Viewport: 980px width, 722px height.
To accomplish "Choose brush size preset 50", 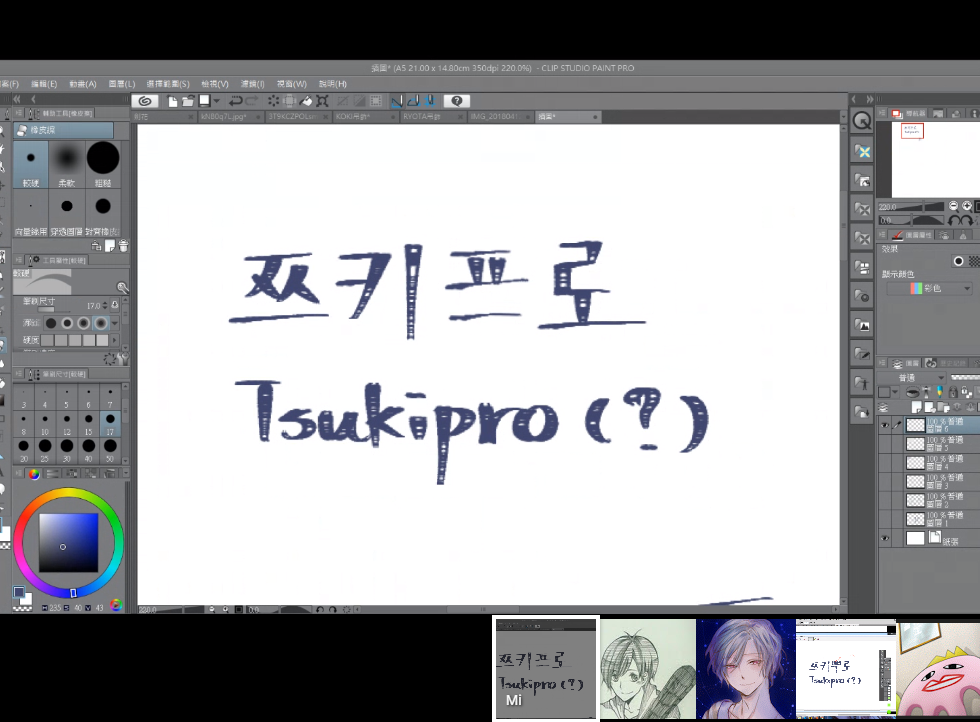I will tap(110, 449).
